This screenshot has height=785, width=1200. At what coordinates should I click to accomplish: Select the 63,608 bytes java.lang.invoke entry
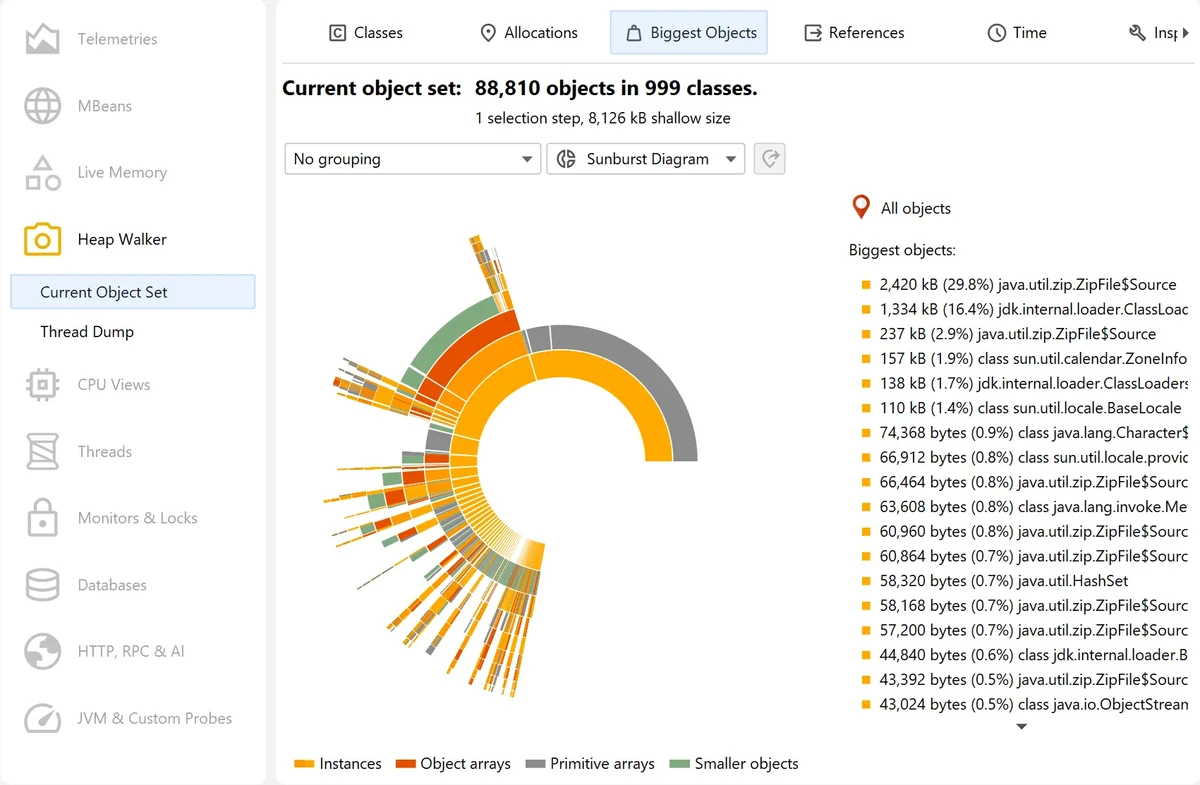point(1024,507)
